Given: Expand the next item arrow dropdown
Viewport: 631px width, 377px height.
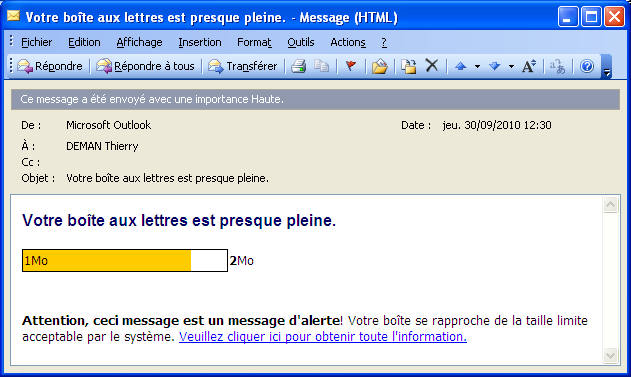Looking at the screenshot, I should tap(511, 66).
